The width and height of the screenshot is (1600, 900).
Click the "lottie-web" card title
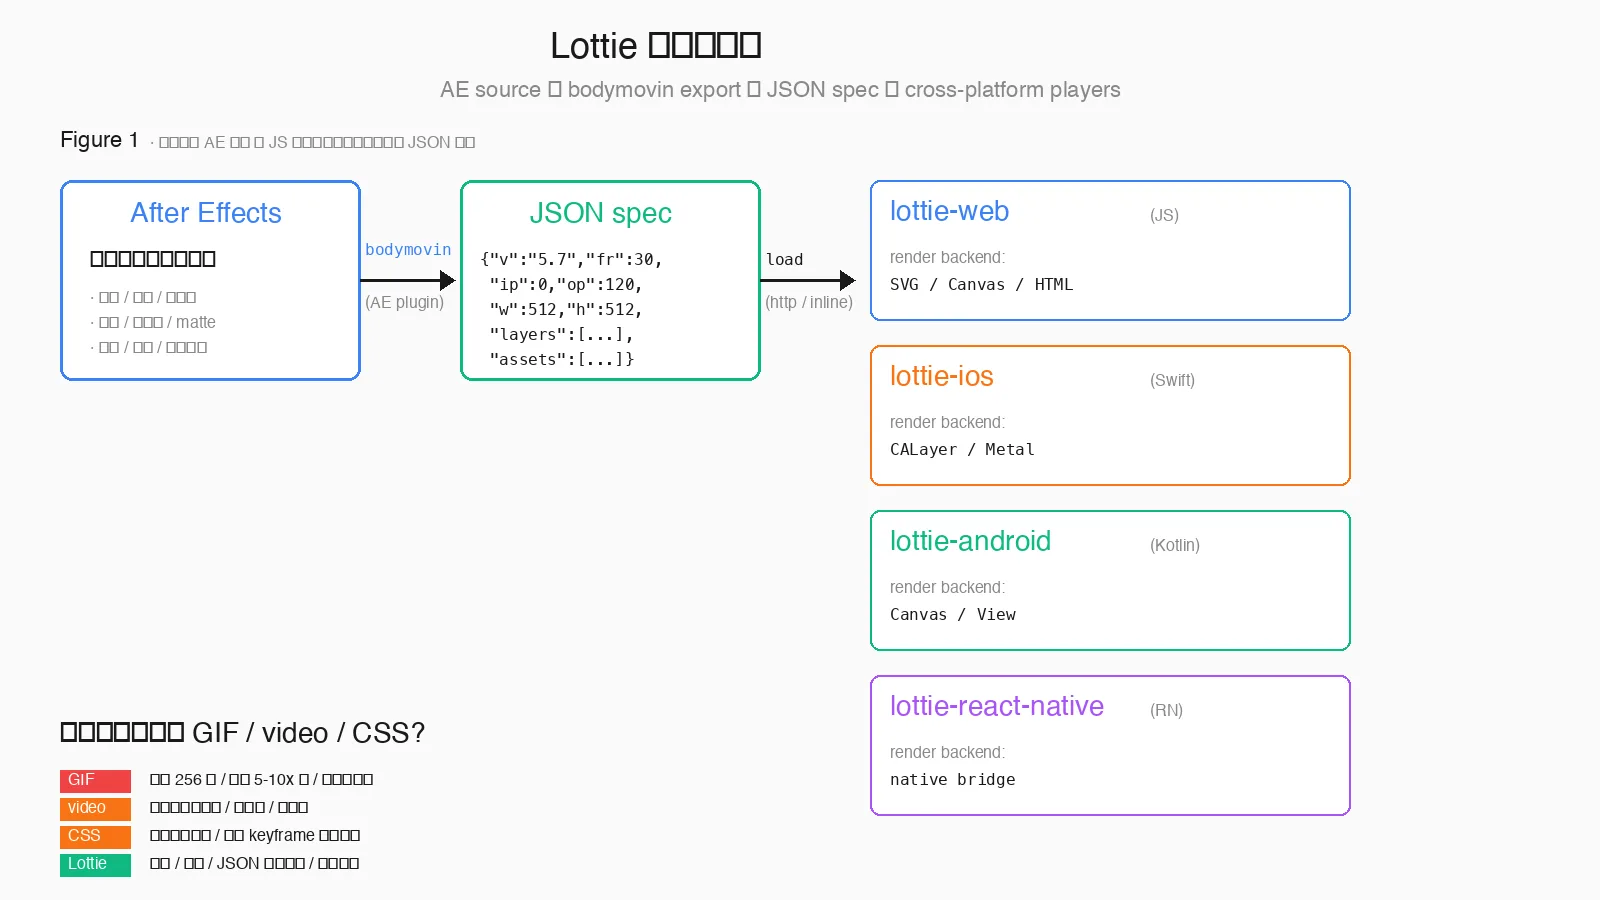tap(949, 211)
